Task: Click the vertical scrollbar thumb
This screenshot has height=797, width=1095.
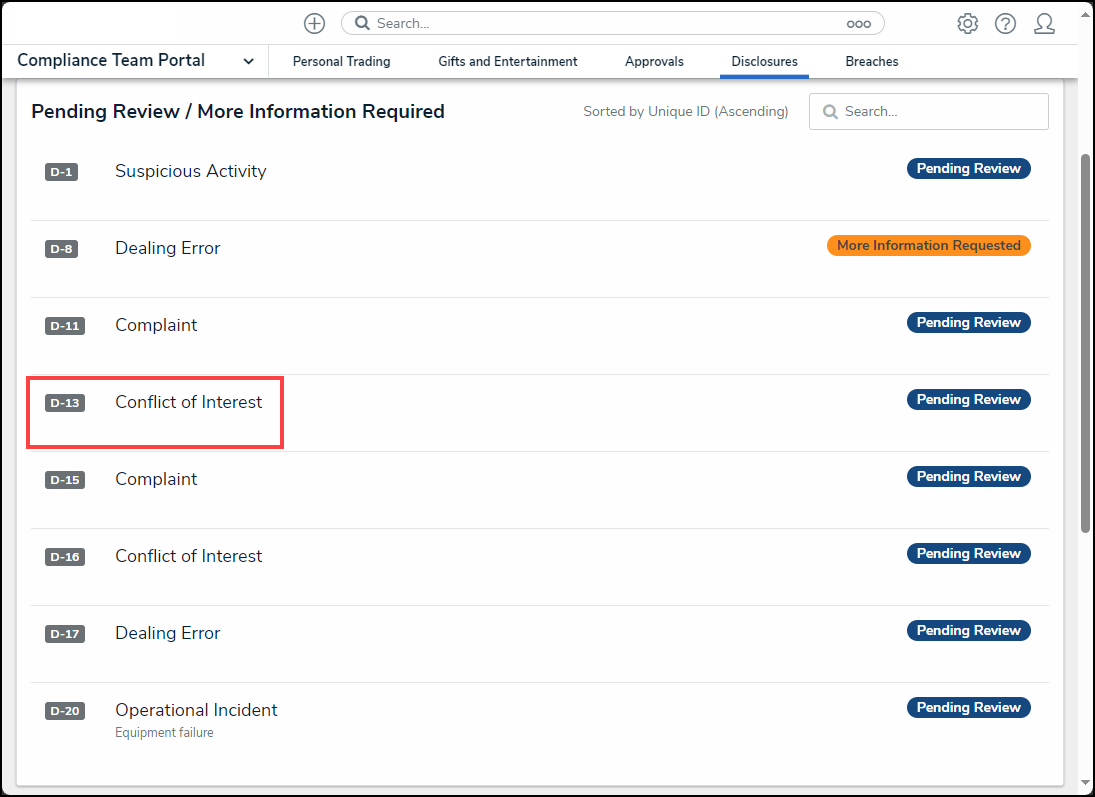Action: coord(1085,340)
